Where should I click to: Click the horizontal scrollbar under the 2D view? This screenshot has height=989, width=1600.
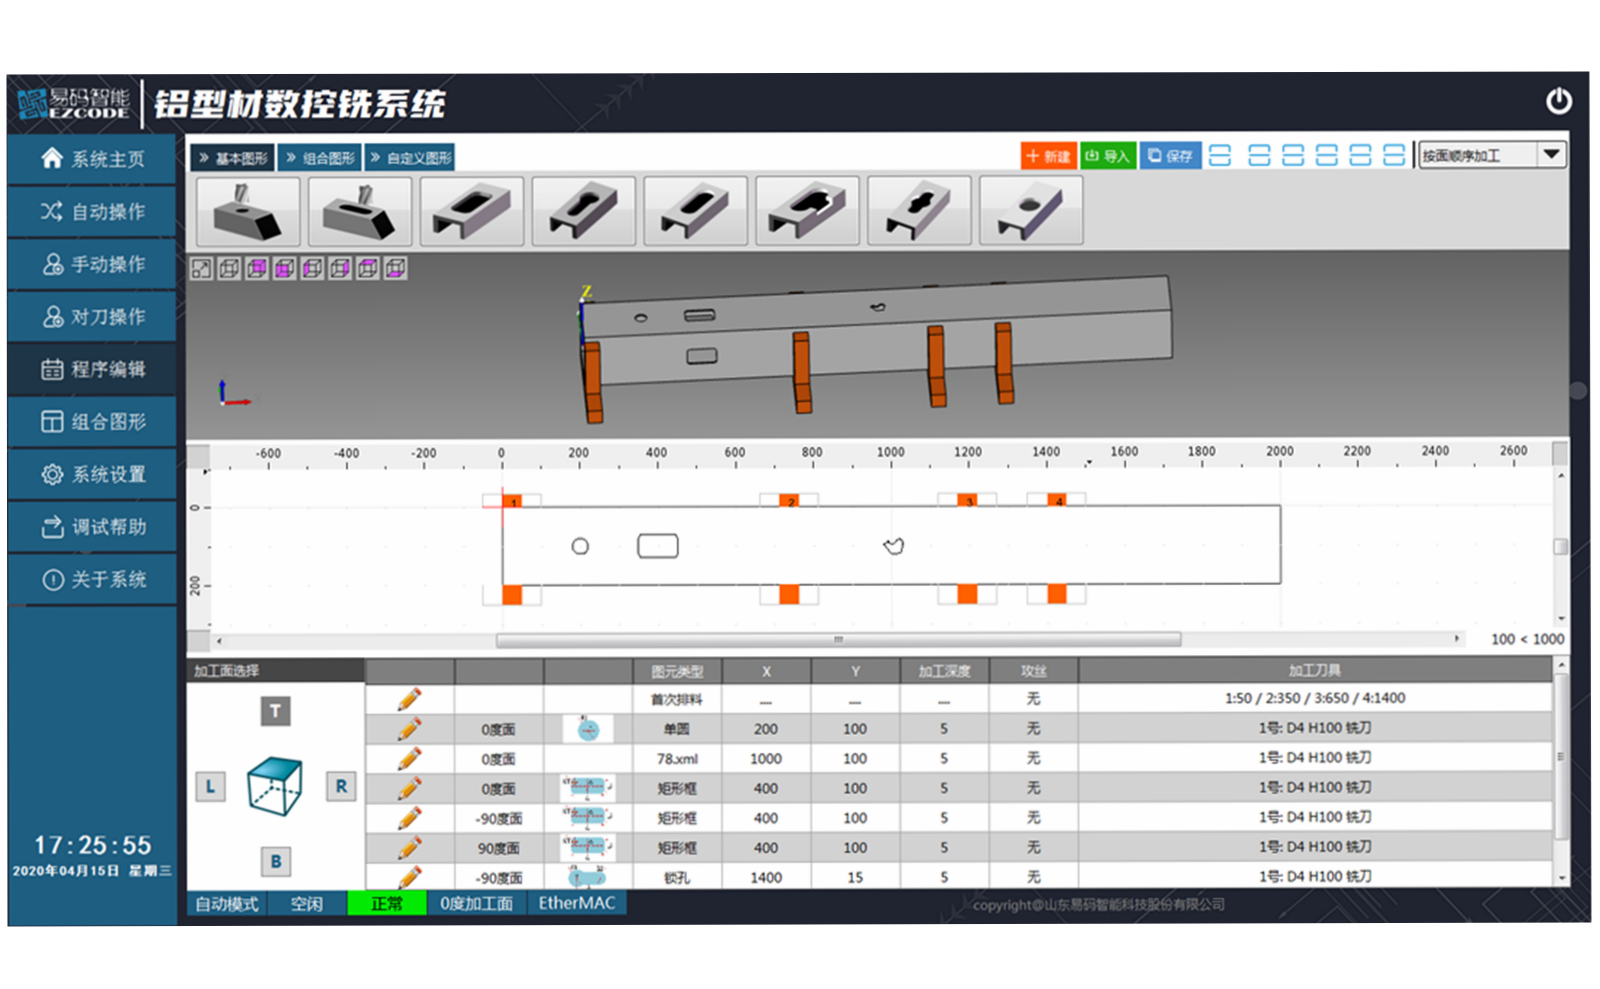[838, 640]
